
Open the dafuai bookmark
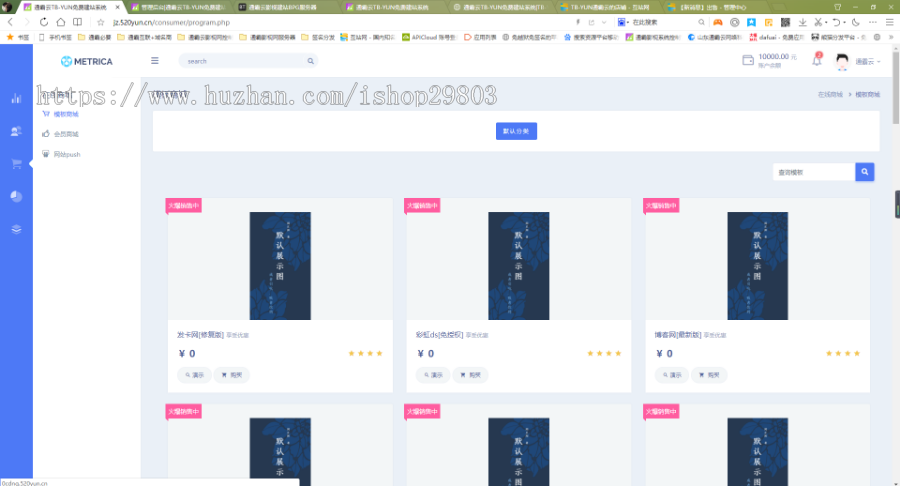778,37
